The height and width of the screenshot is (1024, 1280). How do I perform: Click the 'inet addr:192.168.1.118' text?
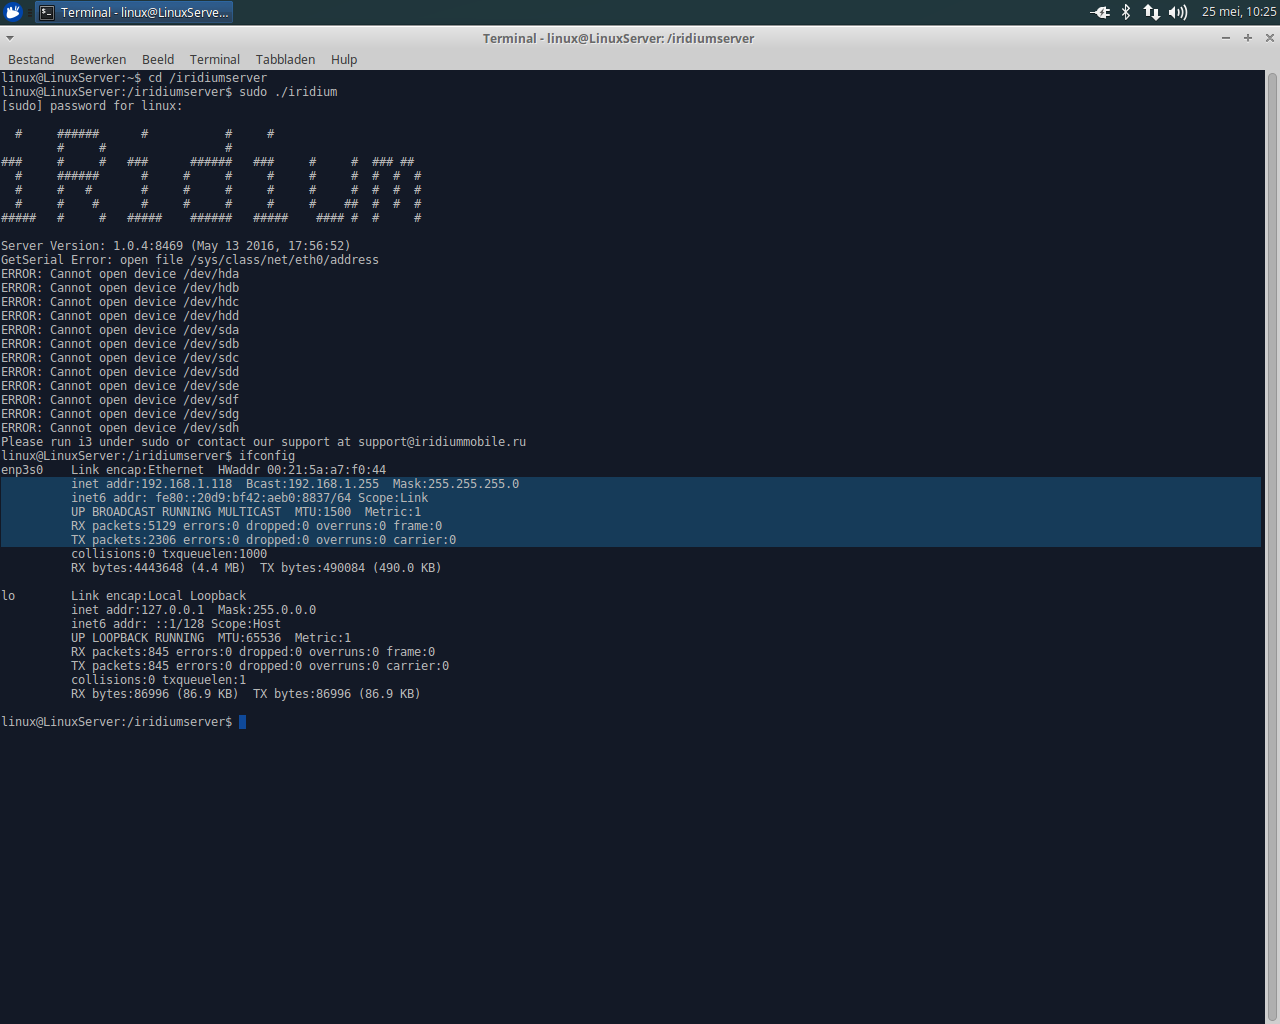(152, 484)
